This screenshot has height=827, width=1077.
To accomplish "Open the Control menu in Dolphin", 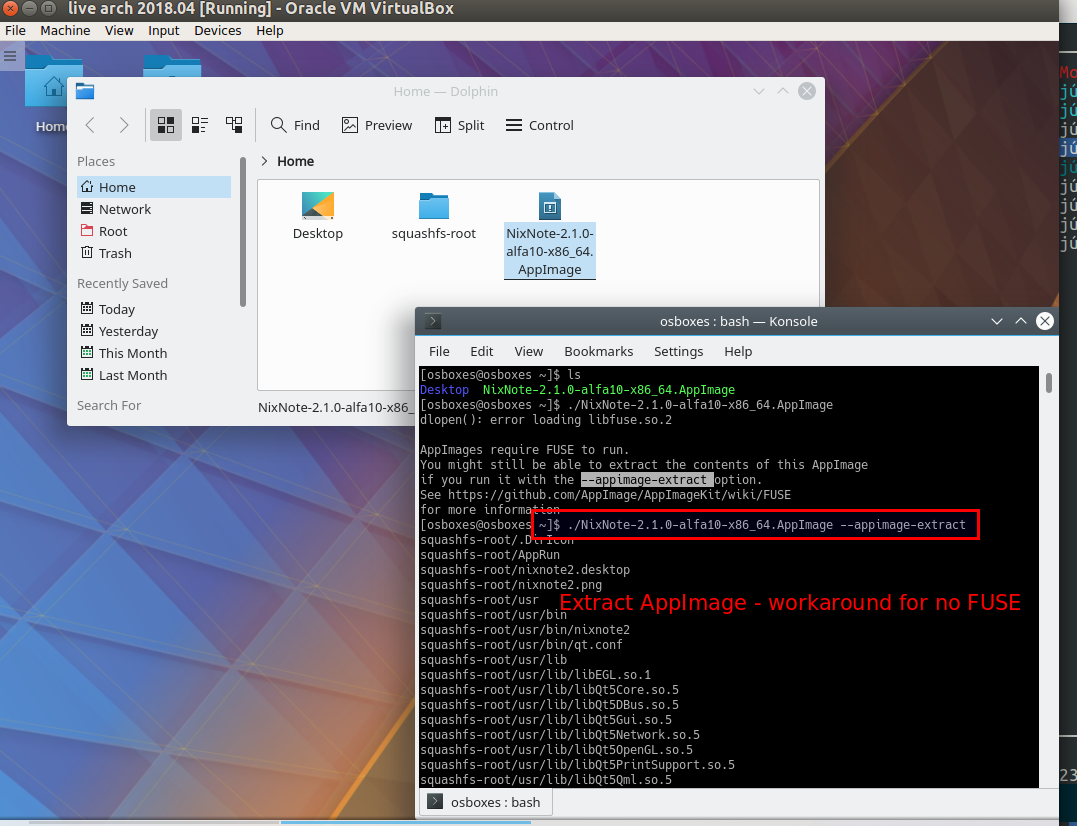I will (x=540, y=125).
